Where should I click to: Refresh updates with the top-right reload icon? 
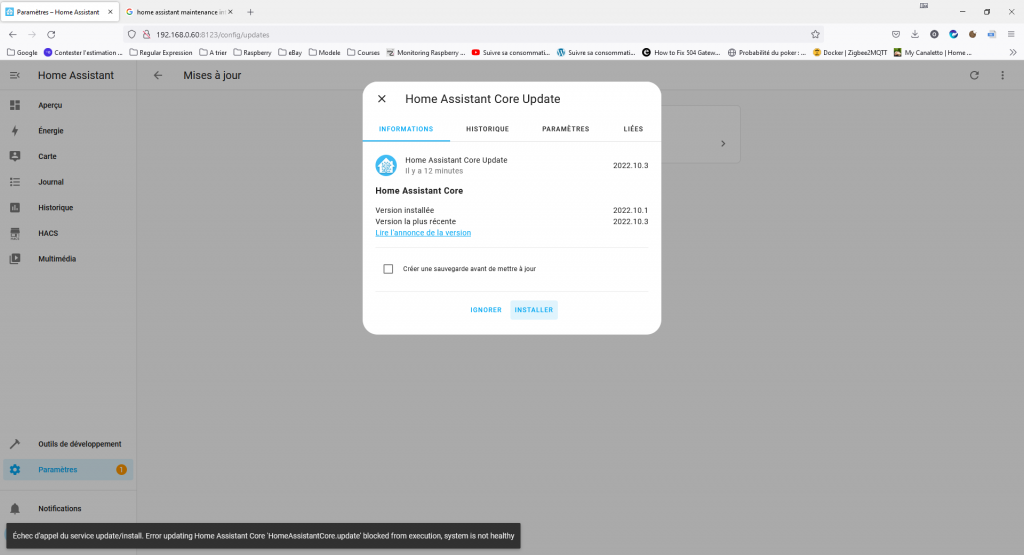tap(974, 75)
